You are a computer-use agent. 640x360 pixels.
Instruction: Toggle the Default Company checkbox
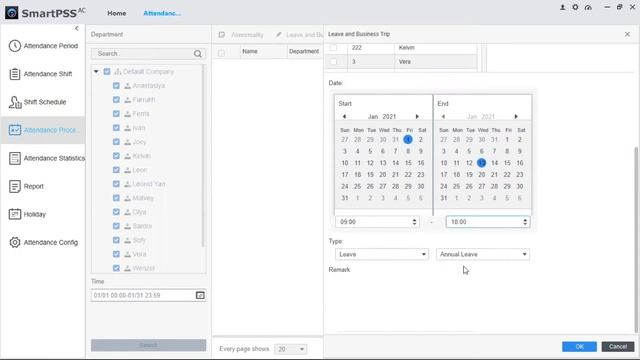pyautogui.click(x=107, y=71)
